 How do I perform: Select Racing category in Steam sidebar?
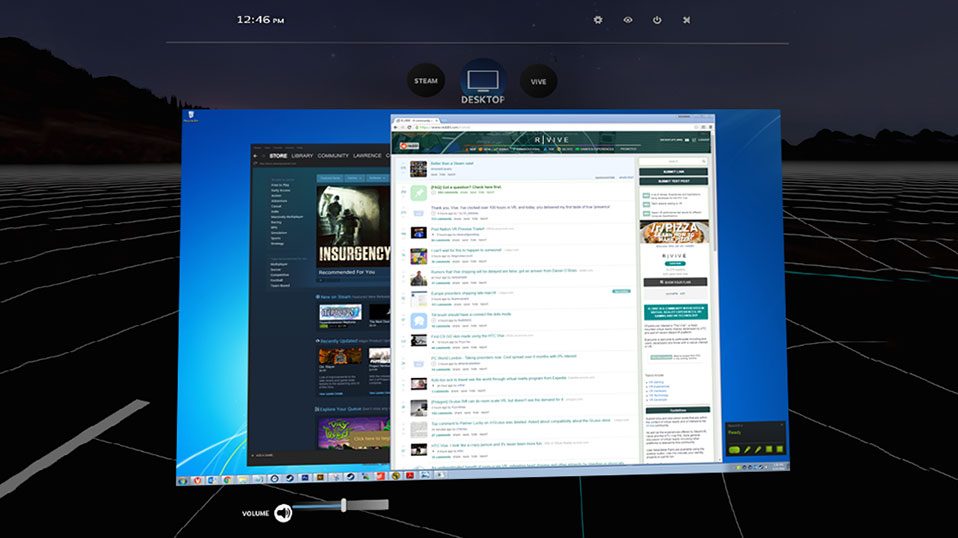(276, 222)
